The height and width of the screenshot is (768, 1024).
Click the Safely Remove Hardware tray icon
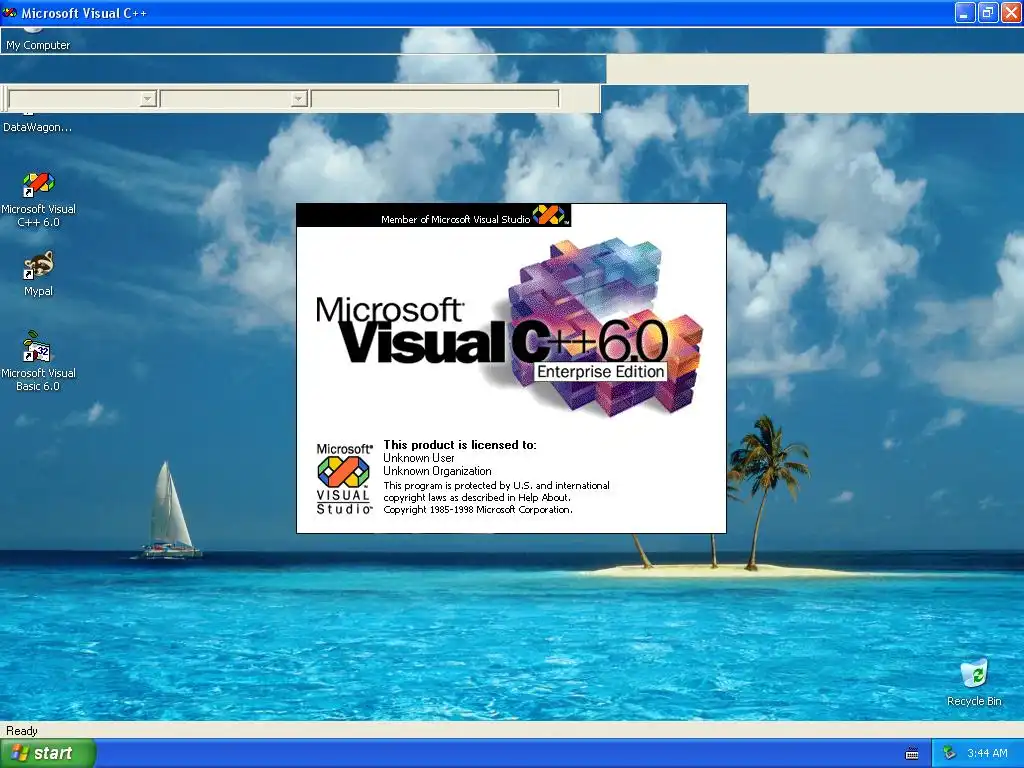pos(950,753)
